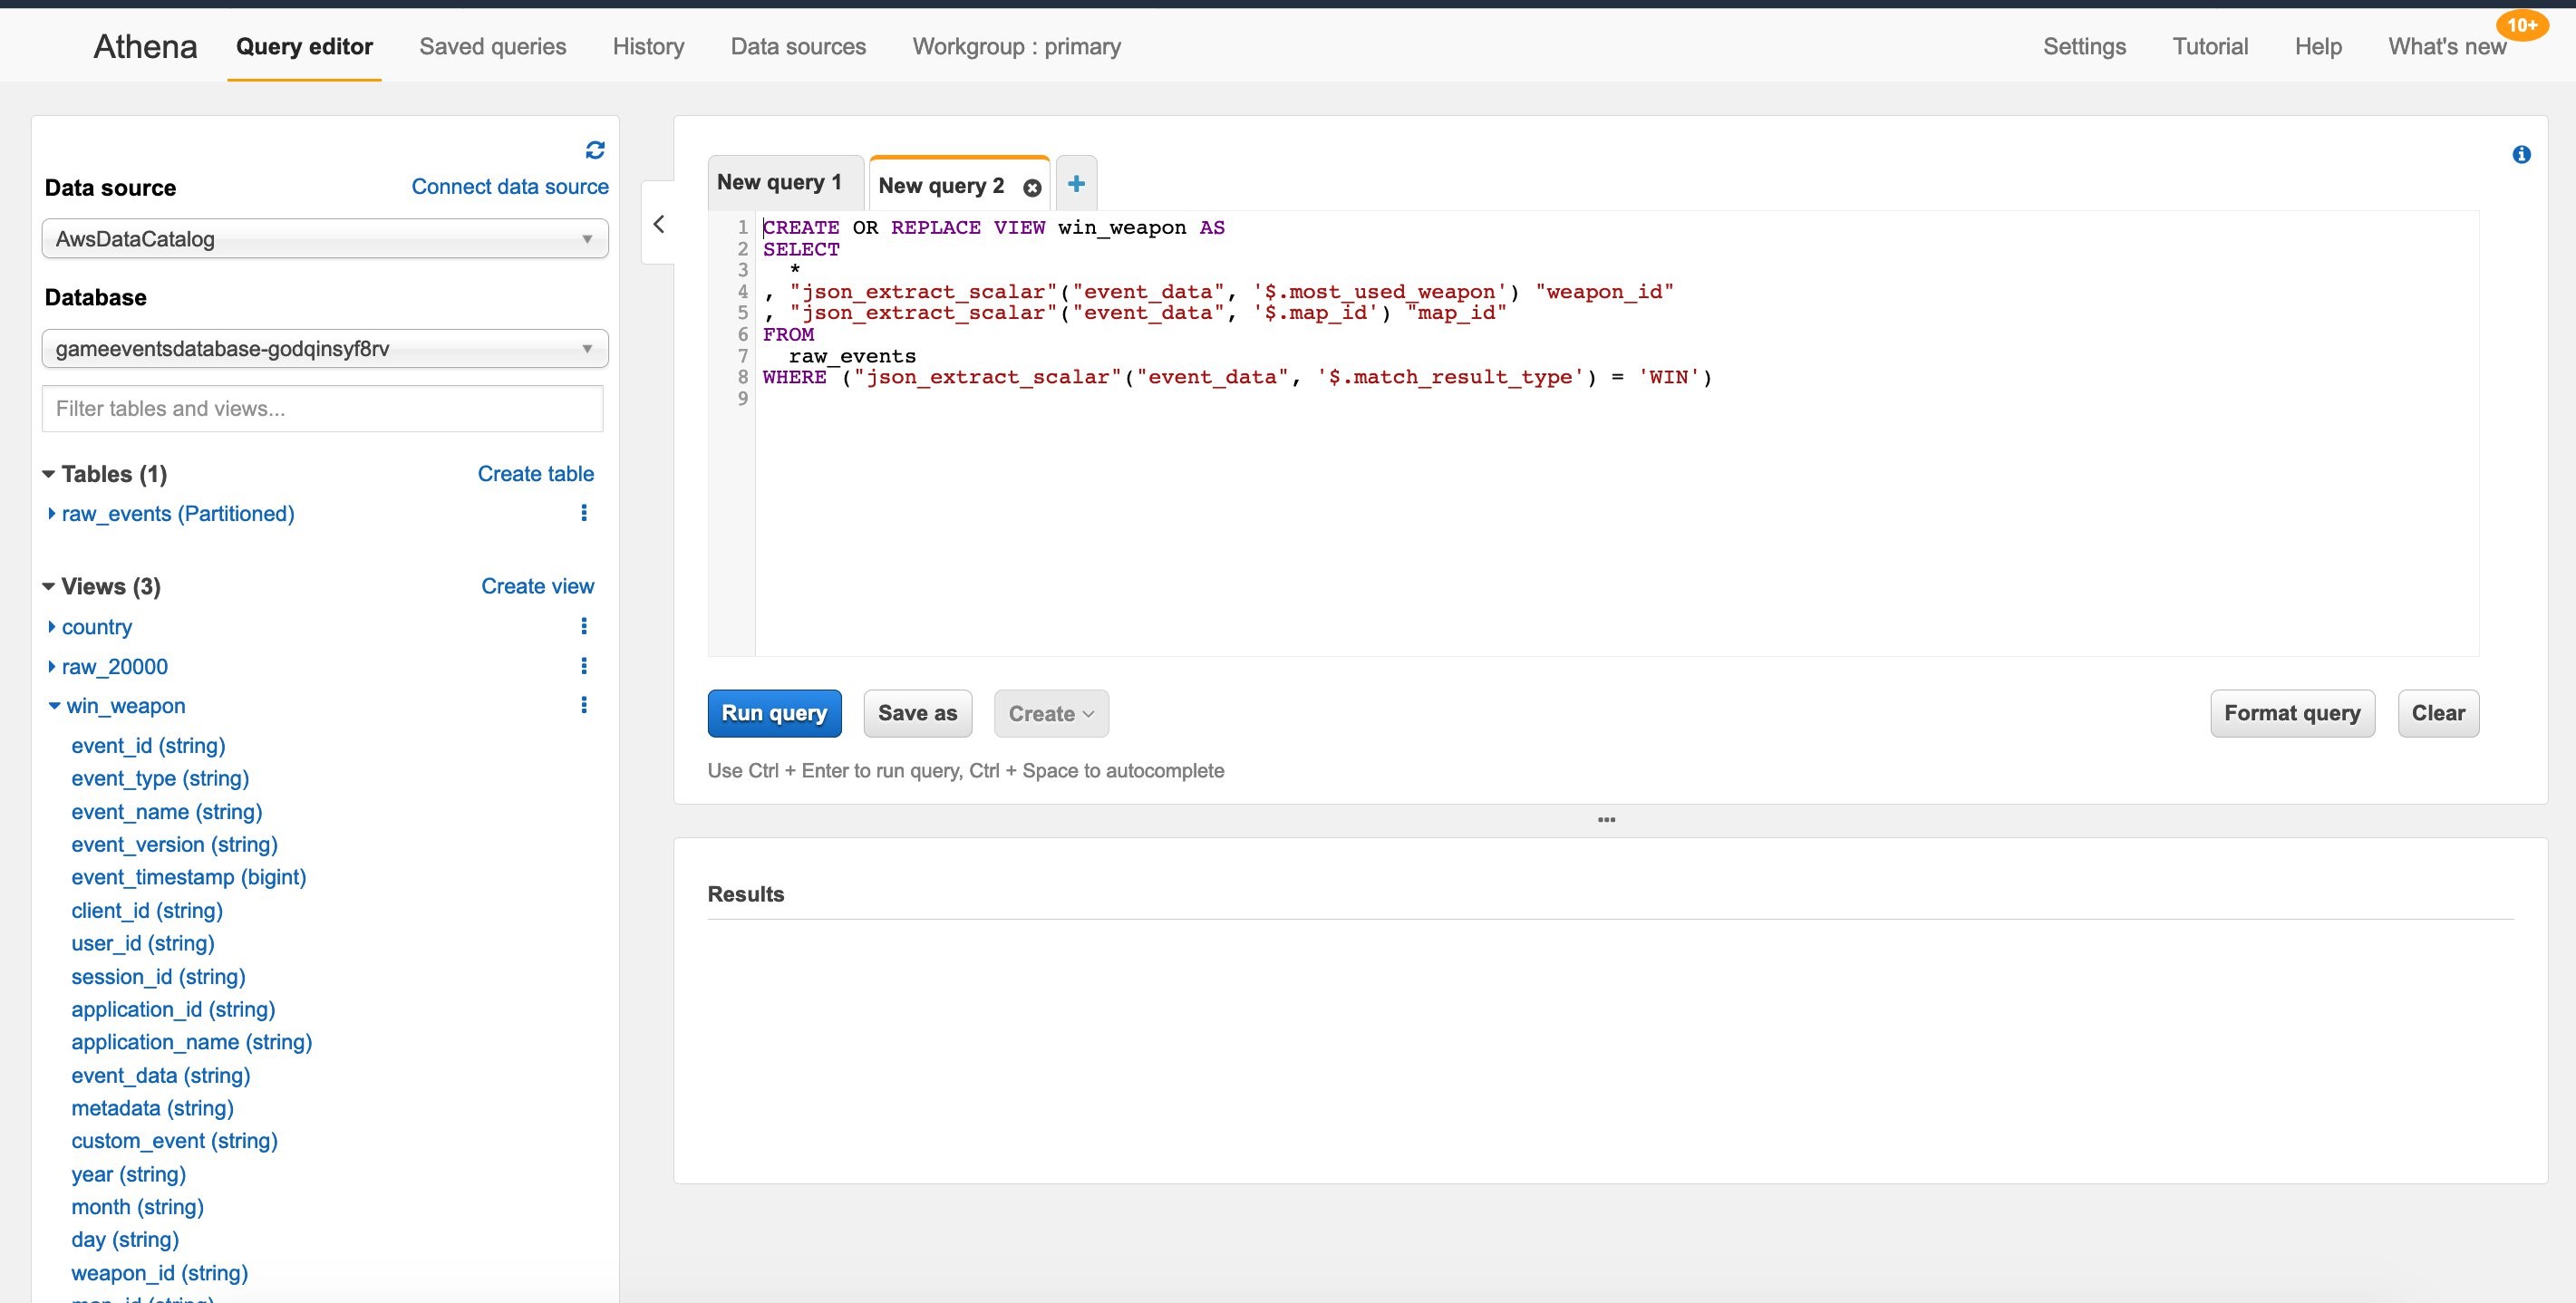Open the Help menu
The height and width of the screenshot is (1303, 2576).
coord(2318,46)
